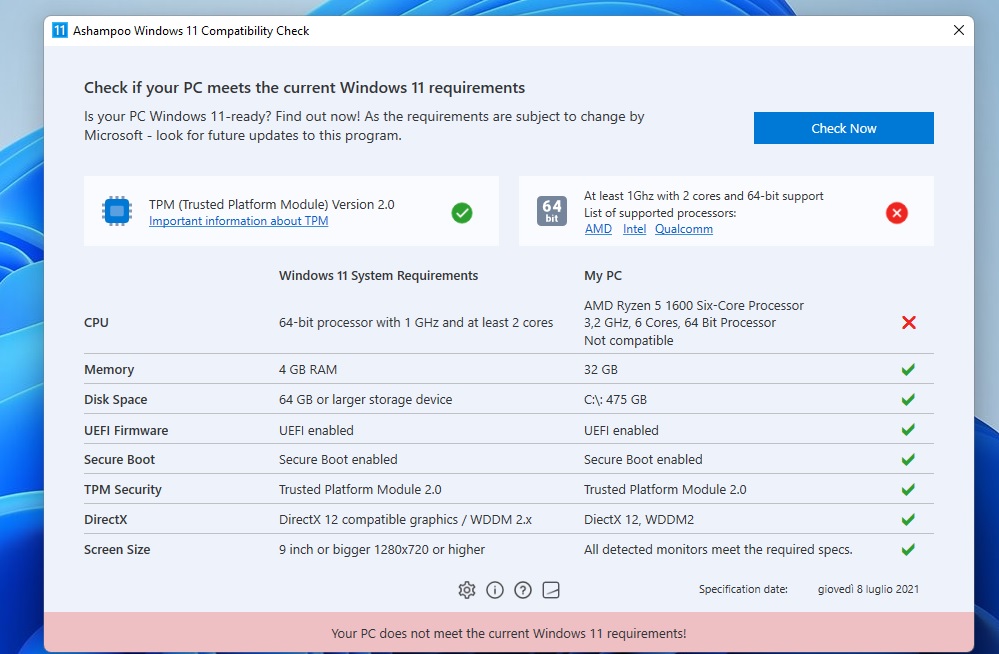The image size is (999, 654).
Task: Click the 'C:\: 475 GB' disk value
Action: [x=615, y=400]
